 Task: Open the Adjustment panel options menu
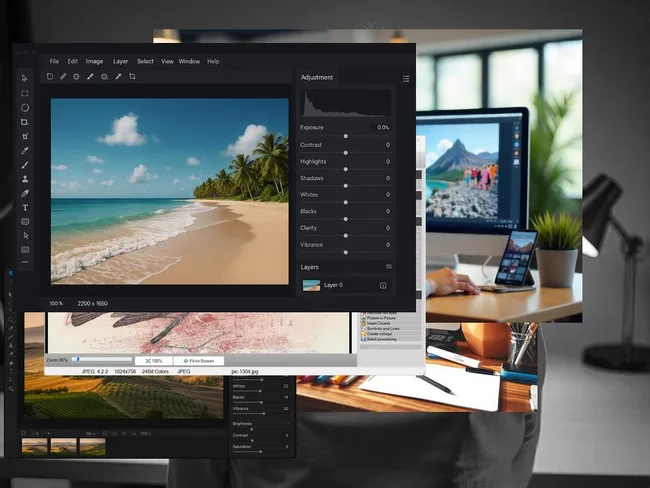coord(406,78)
